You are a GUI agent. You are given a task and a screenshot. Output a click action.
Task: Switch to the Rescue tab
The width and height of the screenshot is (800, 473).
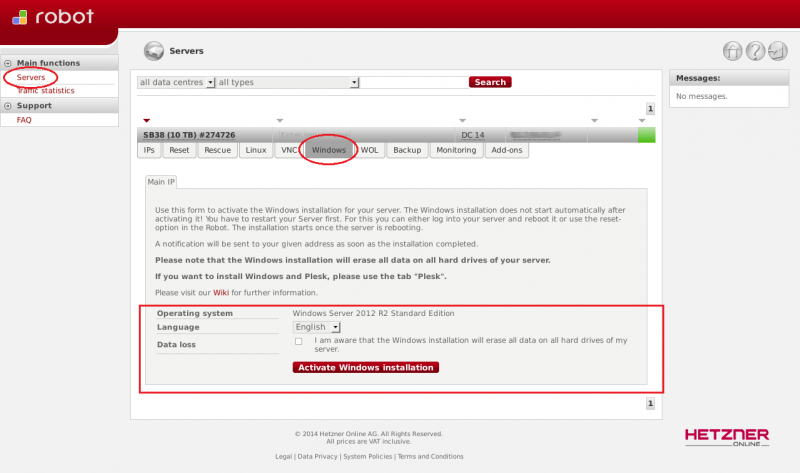coord(217,150)
